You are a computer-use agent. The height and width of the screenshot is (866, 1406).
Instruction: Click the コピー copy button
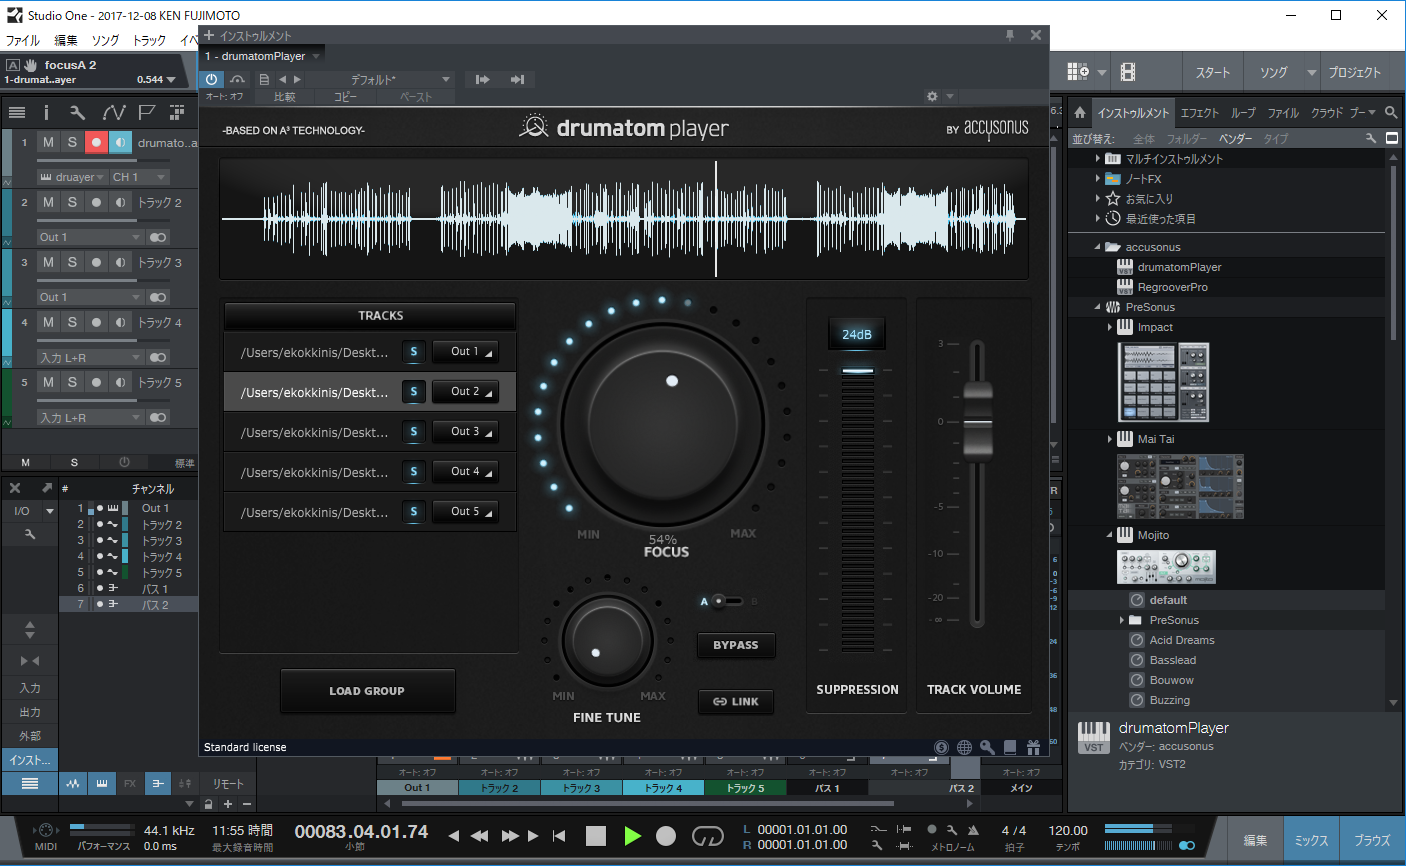345,97
